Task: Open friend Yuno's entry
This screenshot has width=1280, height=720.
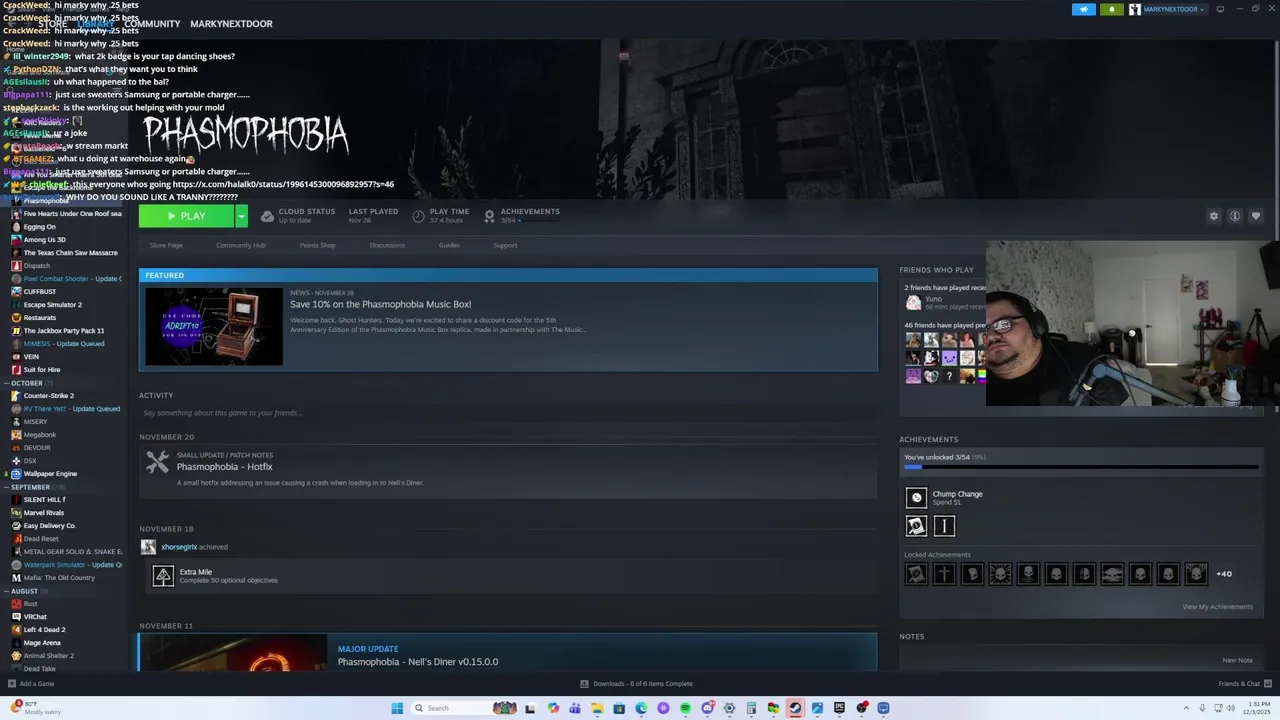Action: 945,302
